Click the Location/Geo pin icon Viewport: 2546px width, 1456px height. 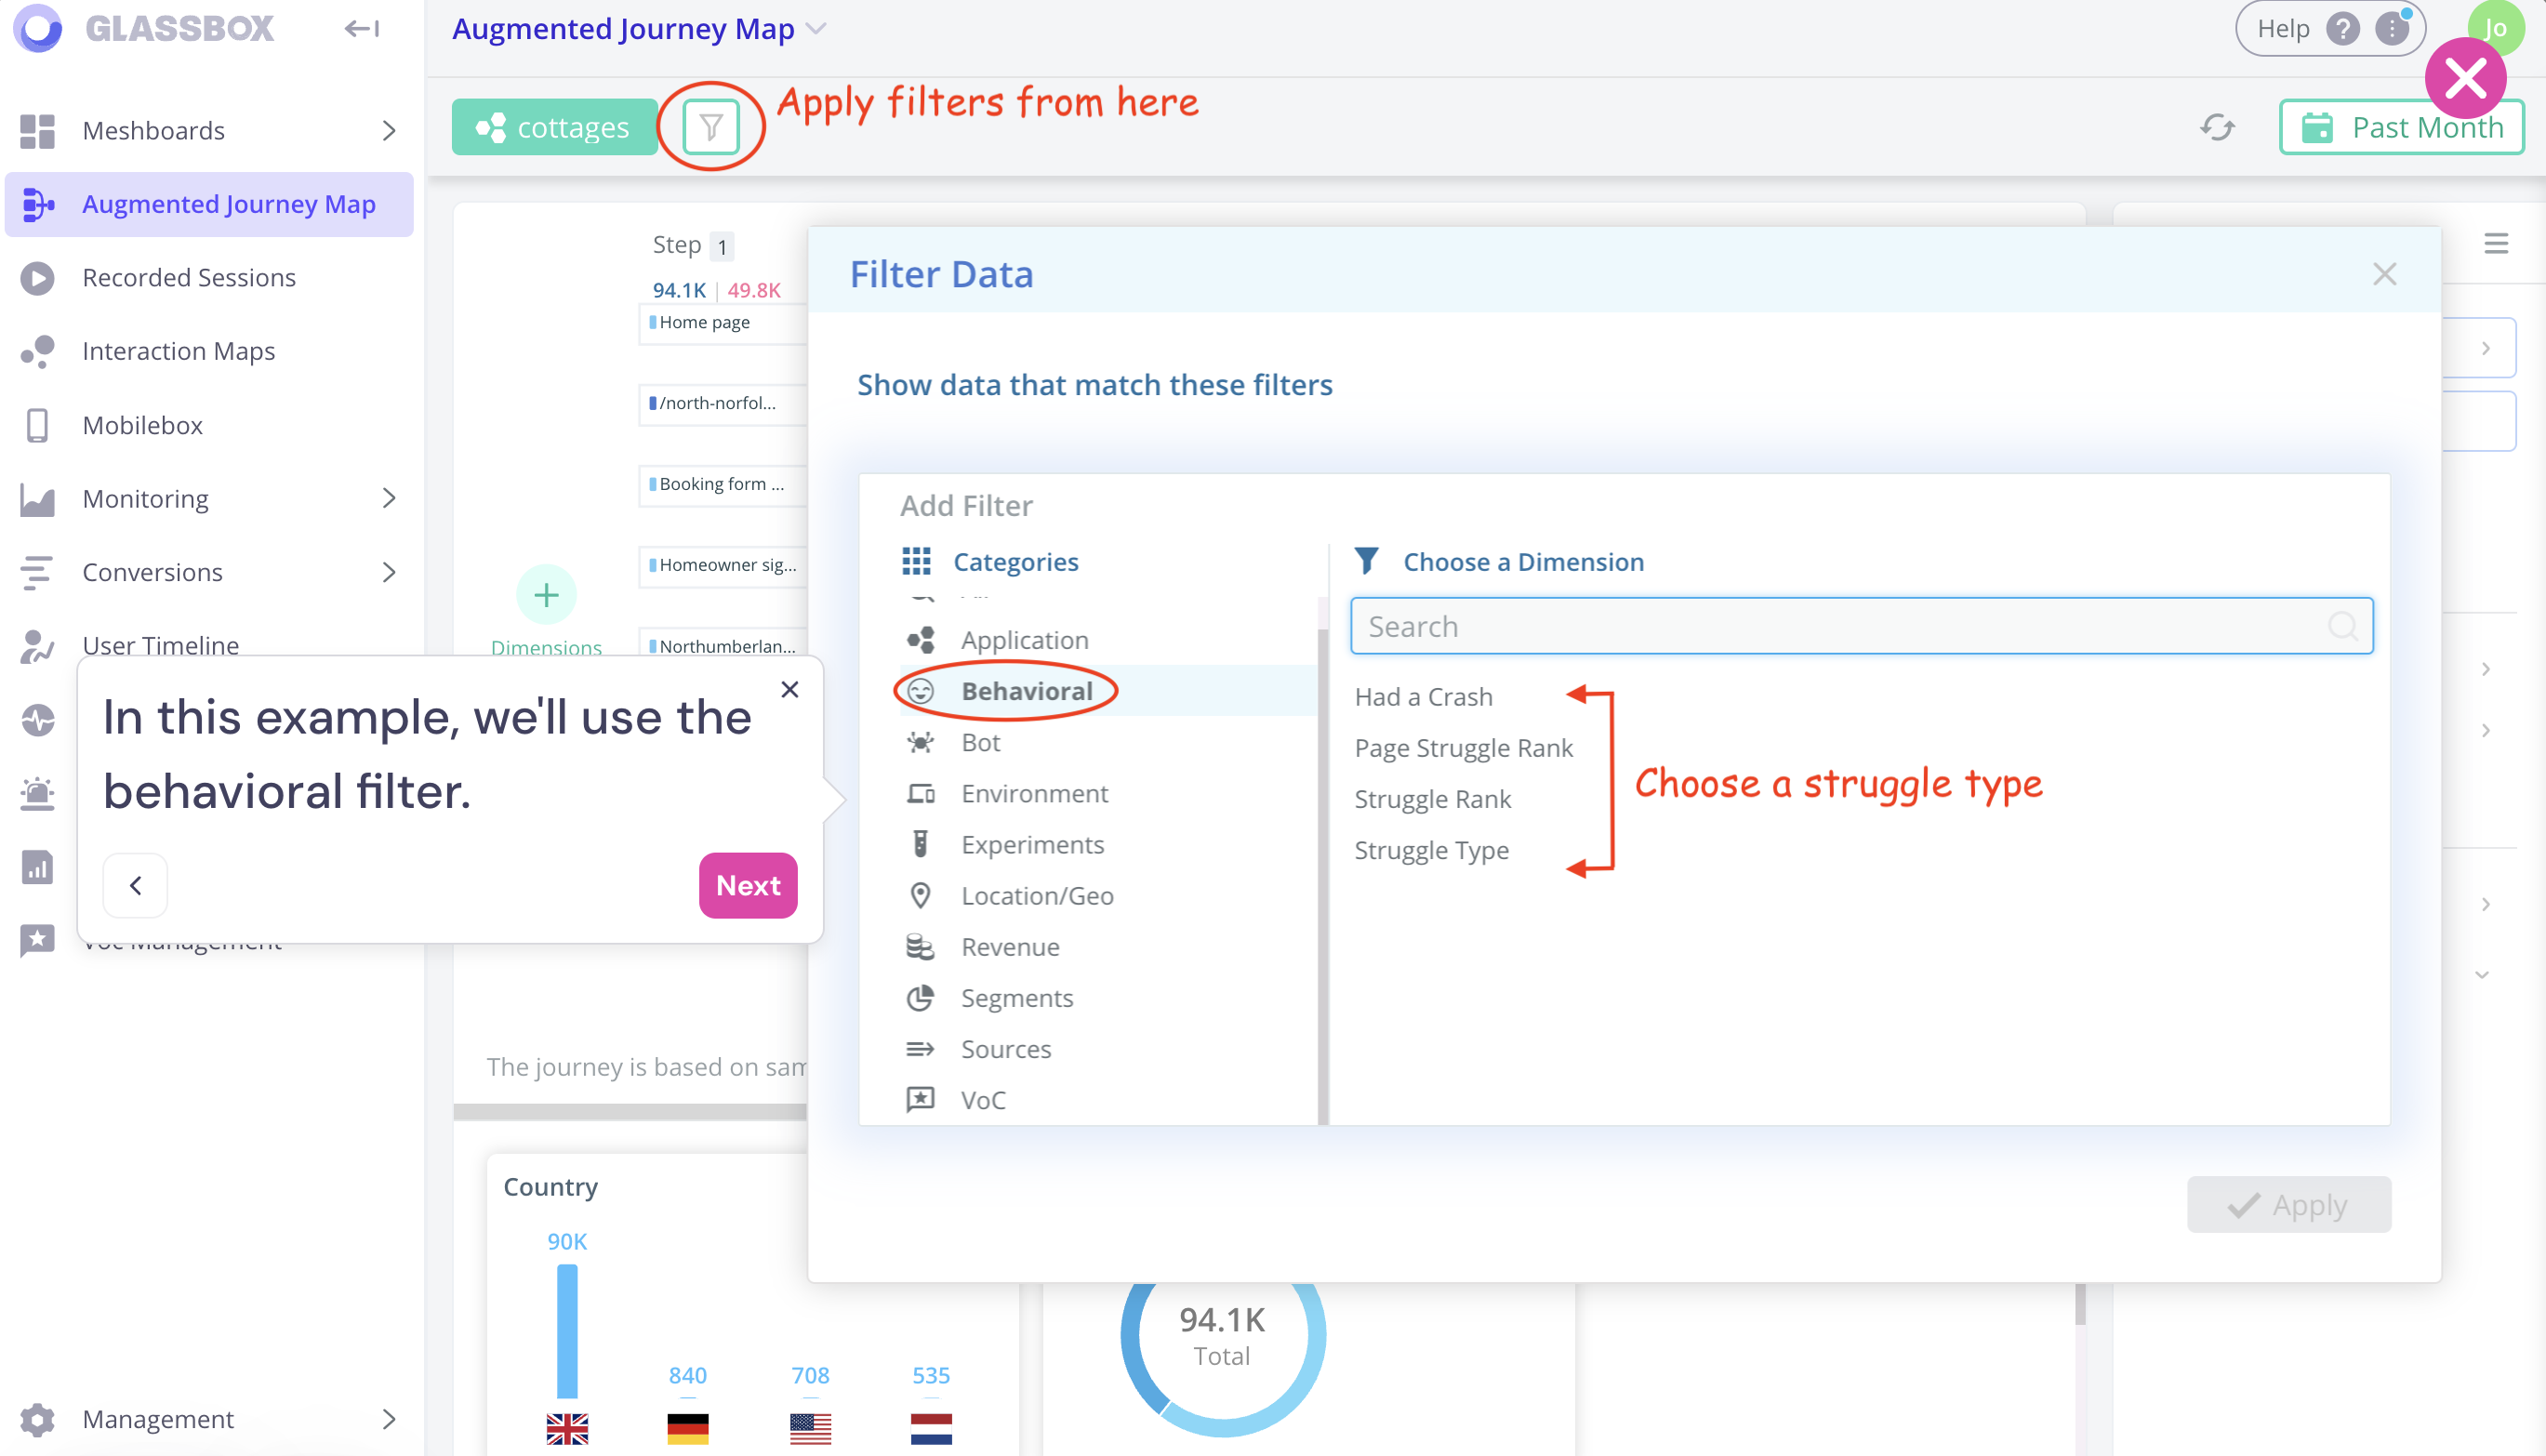tap(919, 895)
